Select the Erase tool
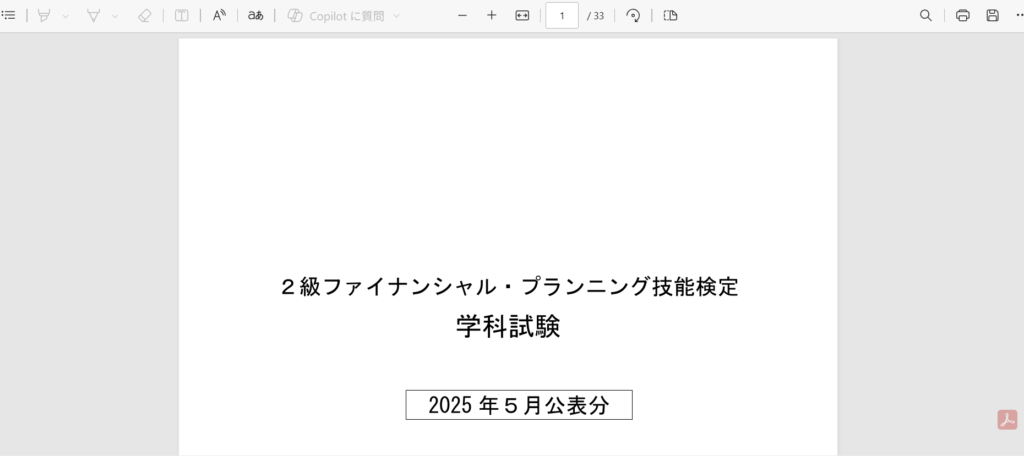 pyautogui.click(x=144, y=16)
